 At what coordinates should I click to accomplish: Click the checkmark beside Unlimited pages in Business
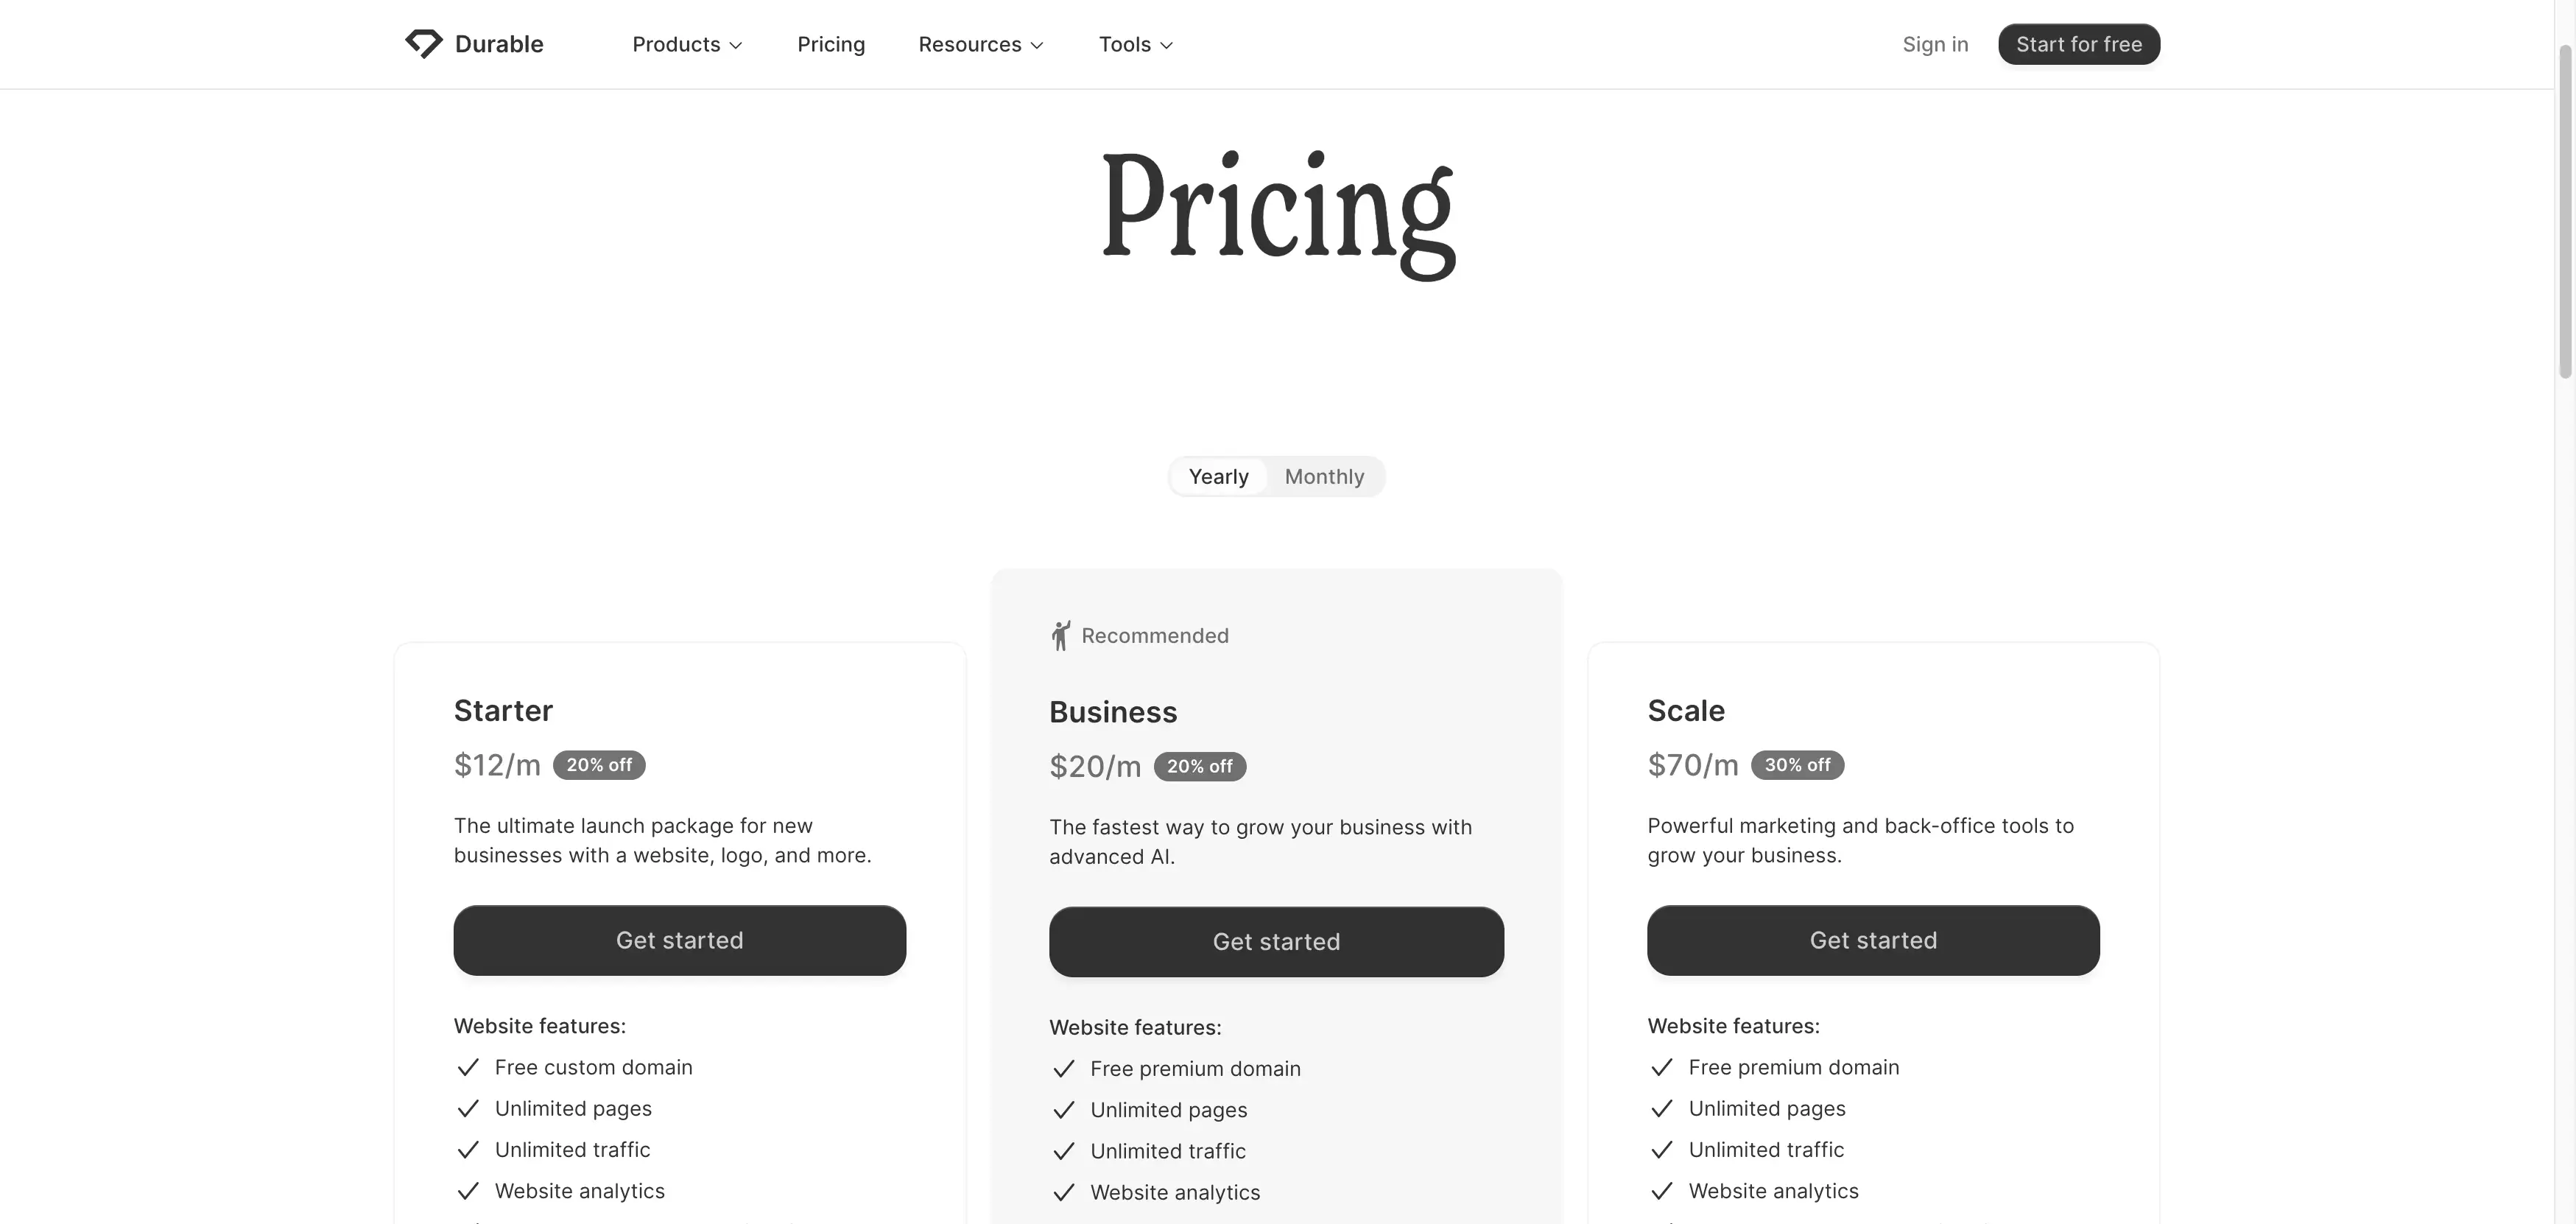[1063, 1110]
